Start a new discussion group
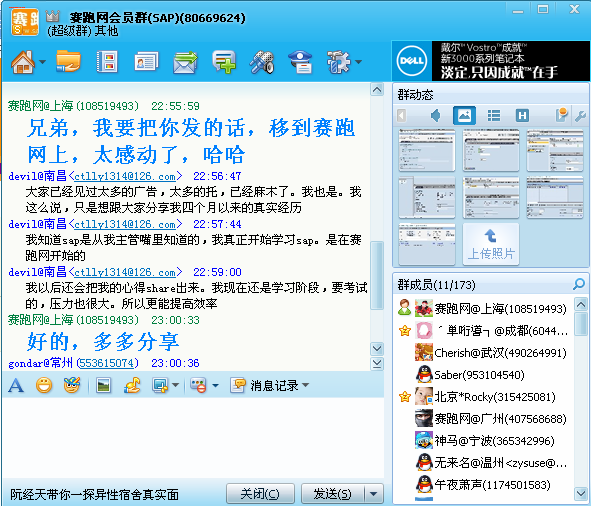This screenshot has width=591, height=506. click(x=224, y=62)
